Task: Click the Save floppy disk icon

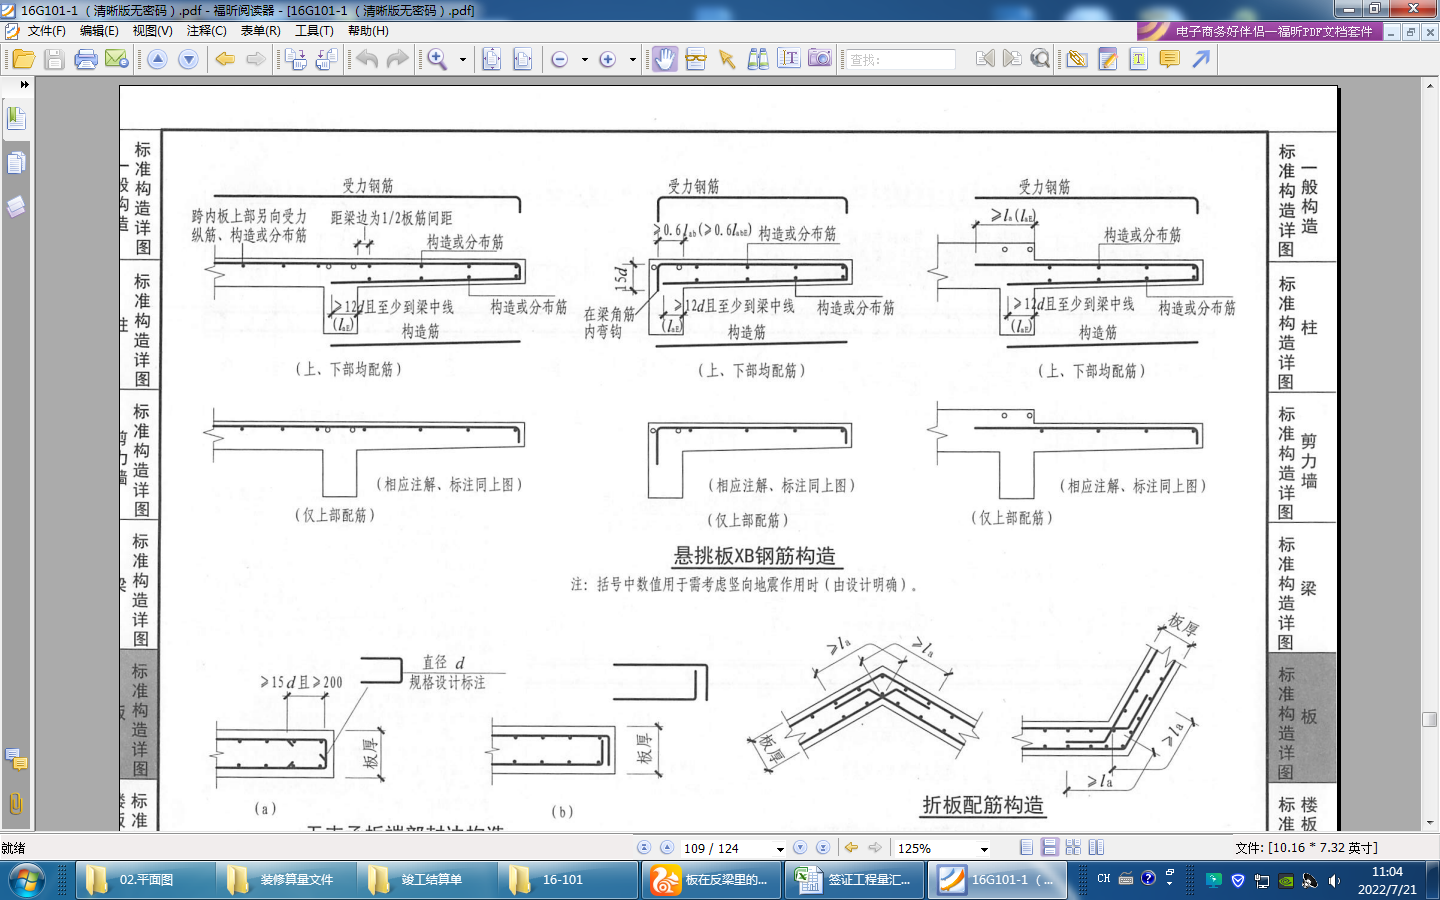Action: (55, 59)
